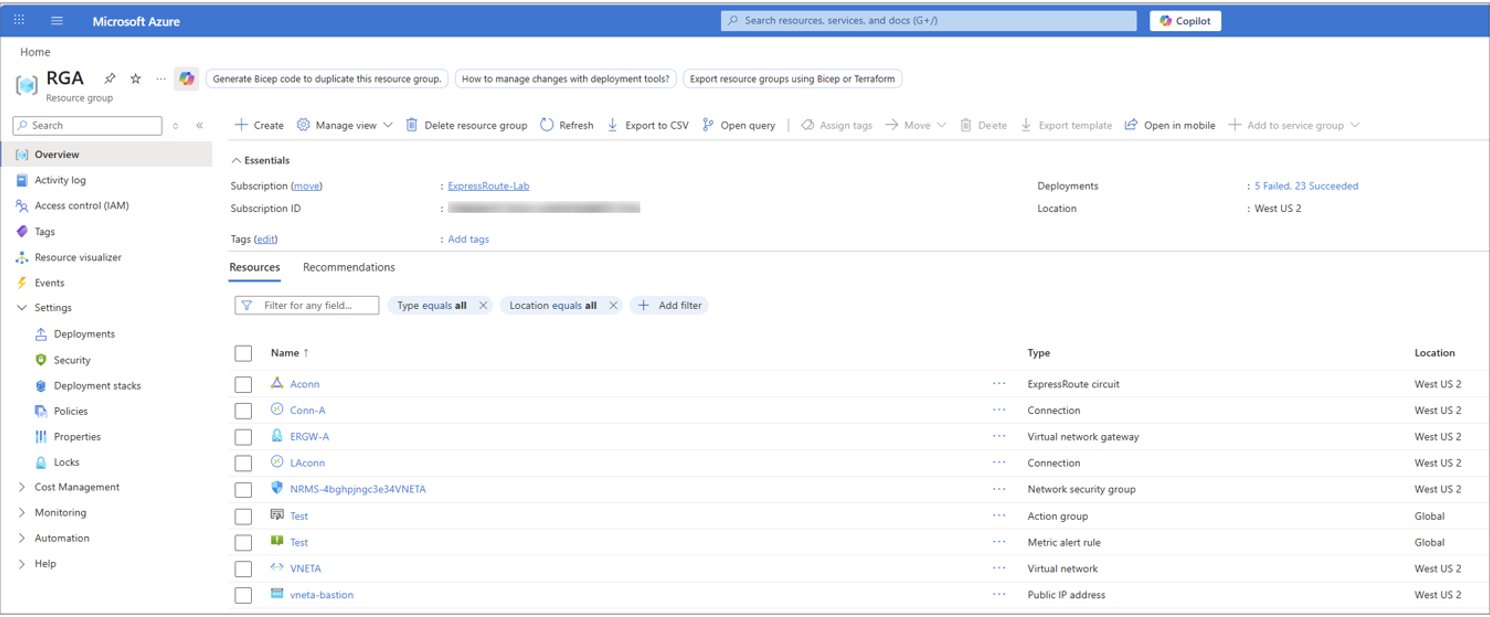Favorite RGA with the star icon
This screenshot has width=1490, height=617.
click(136, 79)
